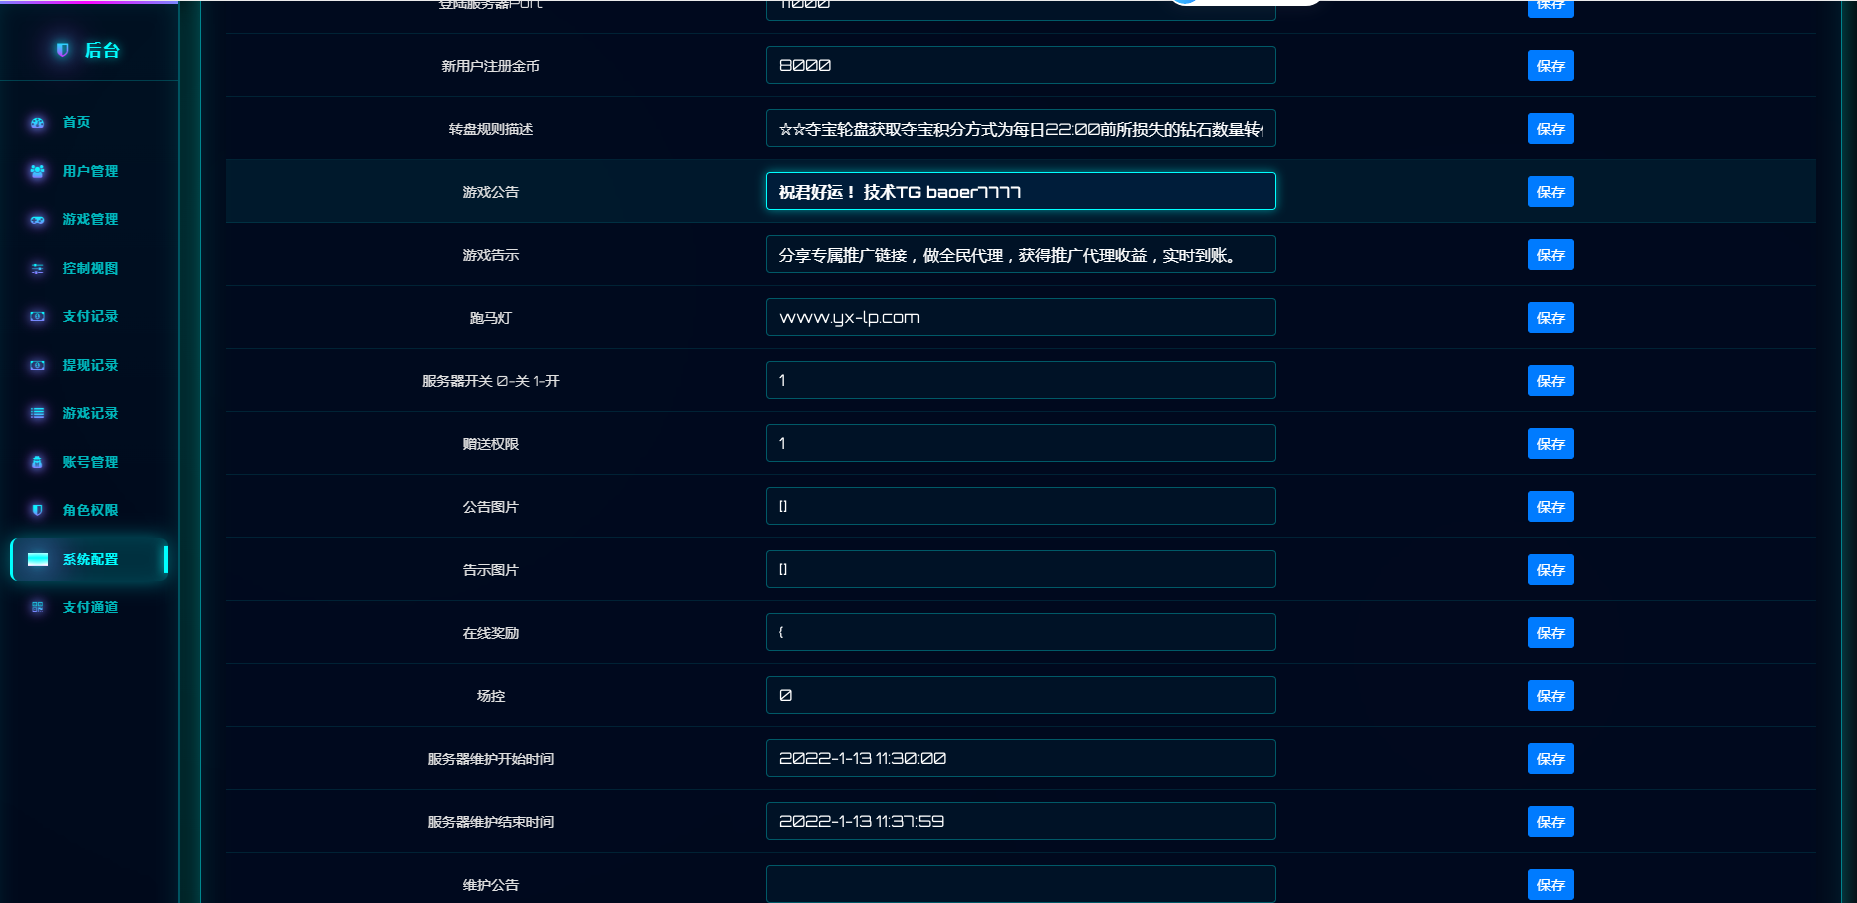Screen dimensions: 1857x903
Task: Click the 游戏管理 gamepad icon
Action: (37, 220)
